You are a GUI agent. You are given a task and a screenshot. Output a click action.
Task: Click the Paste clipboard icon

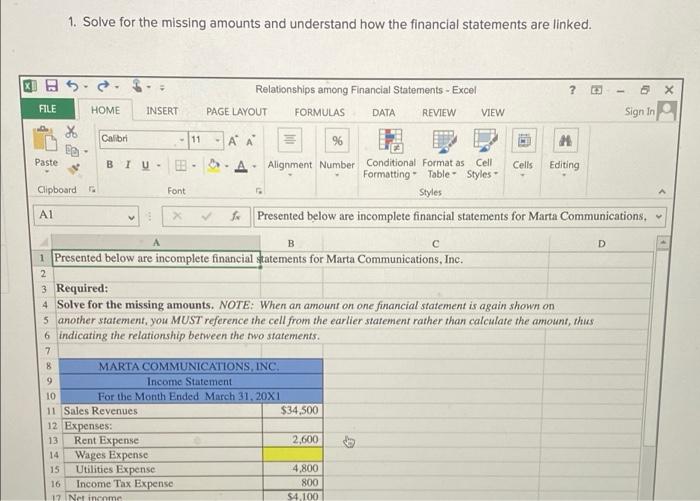45,140
